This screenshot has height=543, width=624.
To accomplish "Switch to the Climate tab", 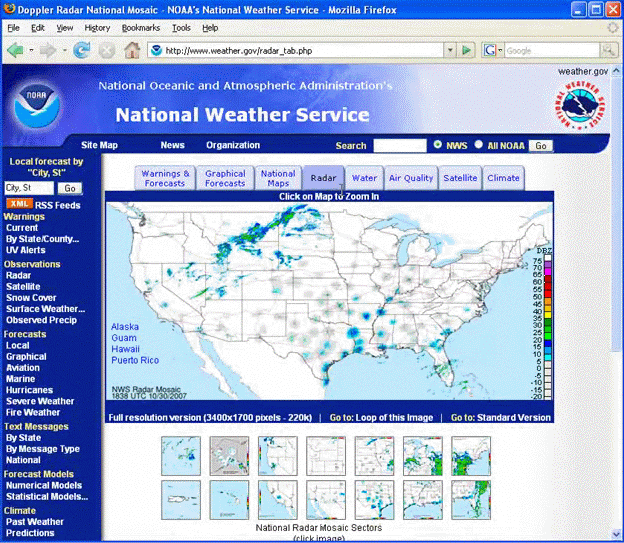I will tap(503, 178).
